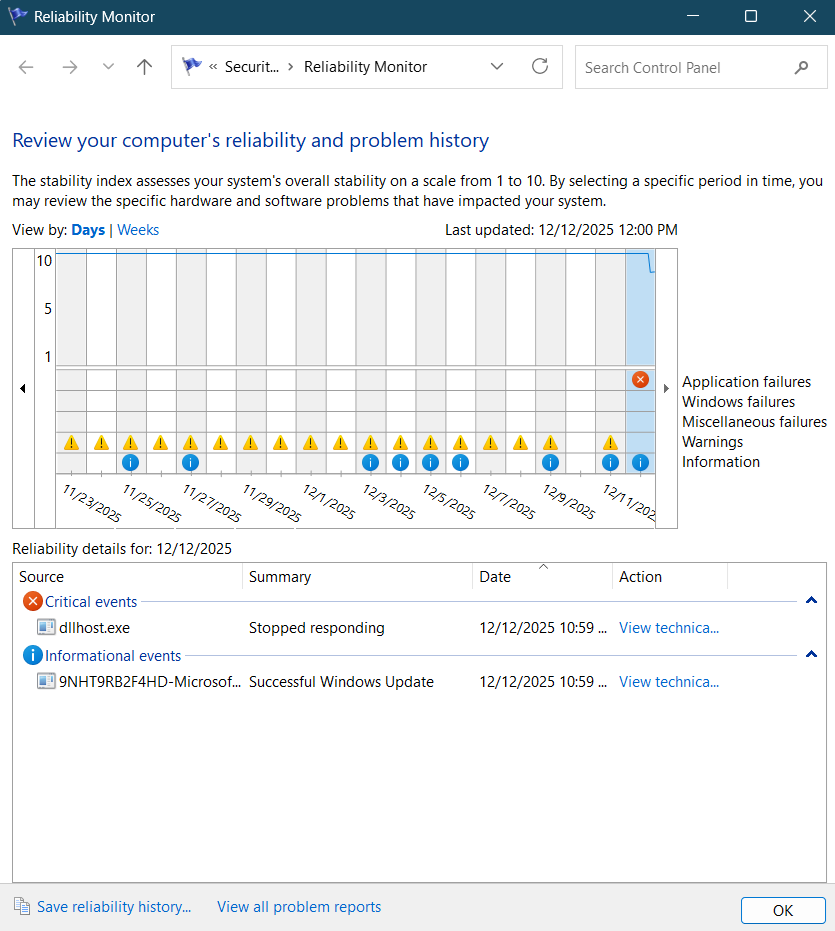Open View all problem reports link

tap(299, 907)
